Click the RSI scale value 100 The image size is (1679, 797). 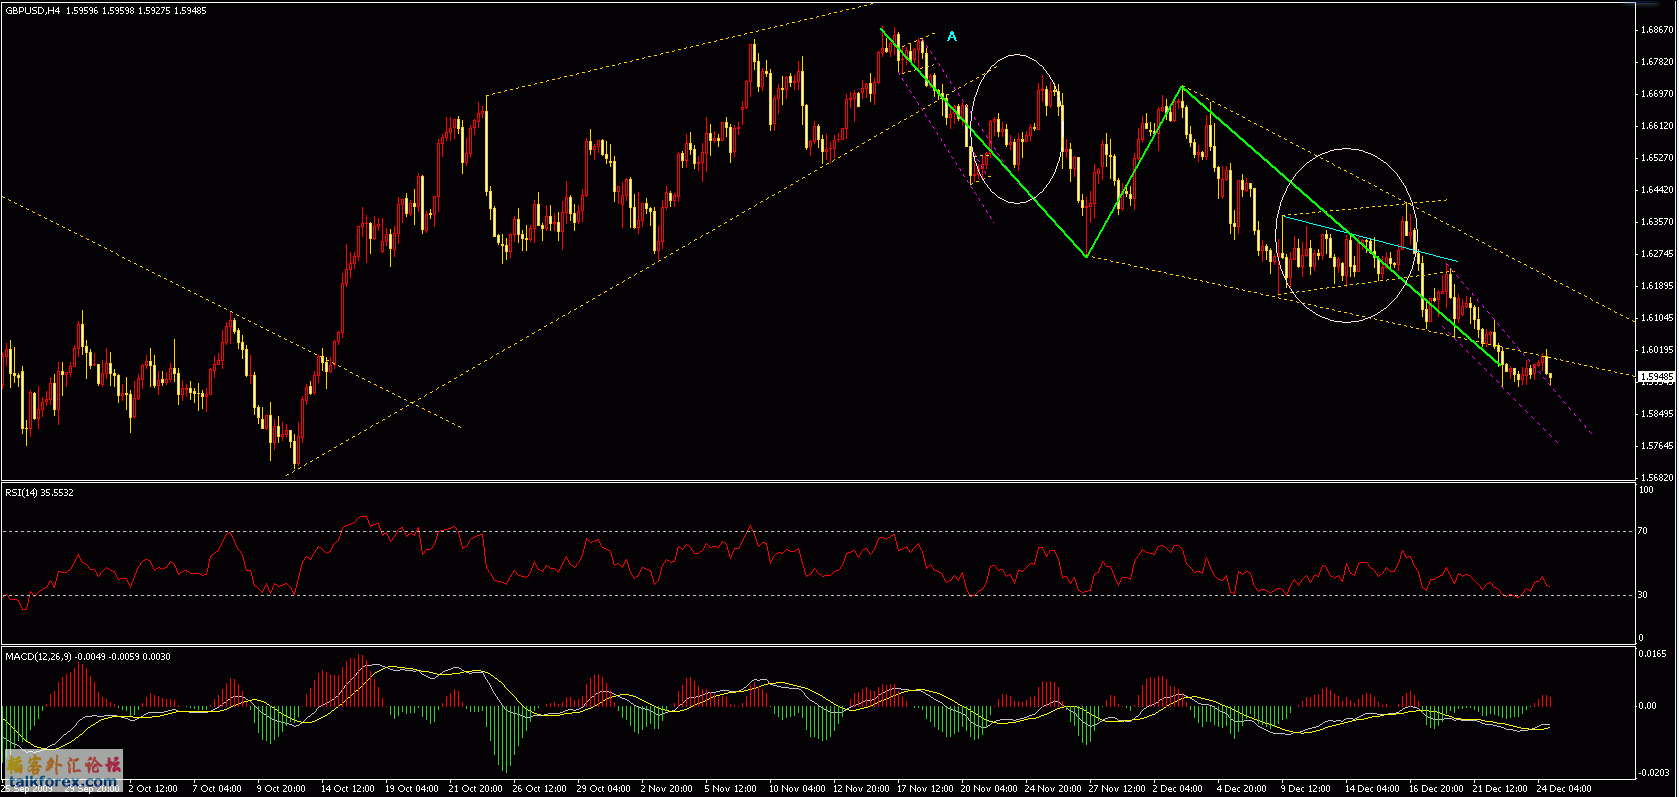pyautogui.click(x=1646, y=489)
